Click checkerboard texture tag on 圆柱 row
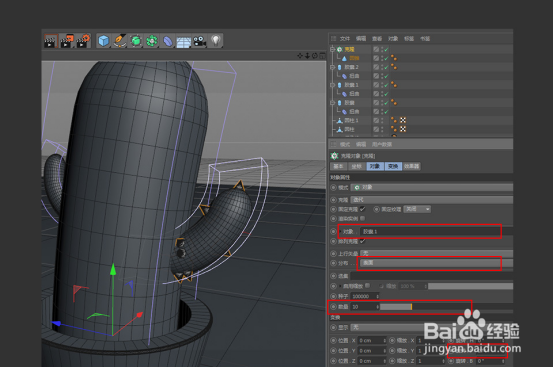The width and height of the screenshot is (553, 368). [403, 129]
